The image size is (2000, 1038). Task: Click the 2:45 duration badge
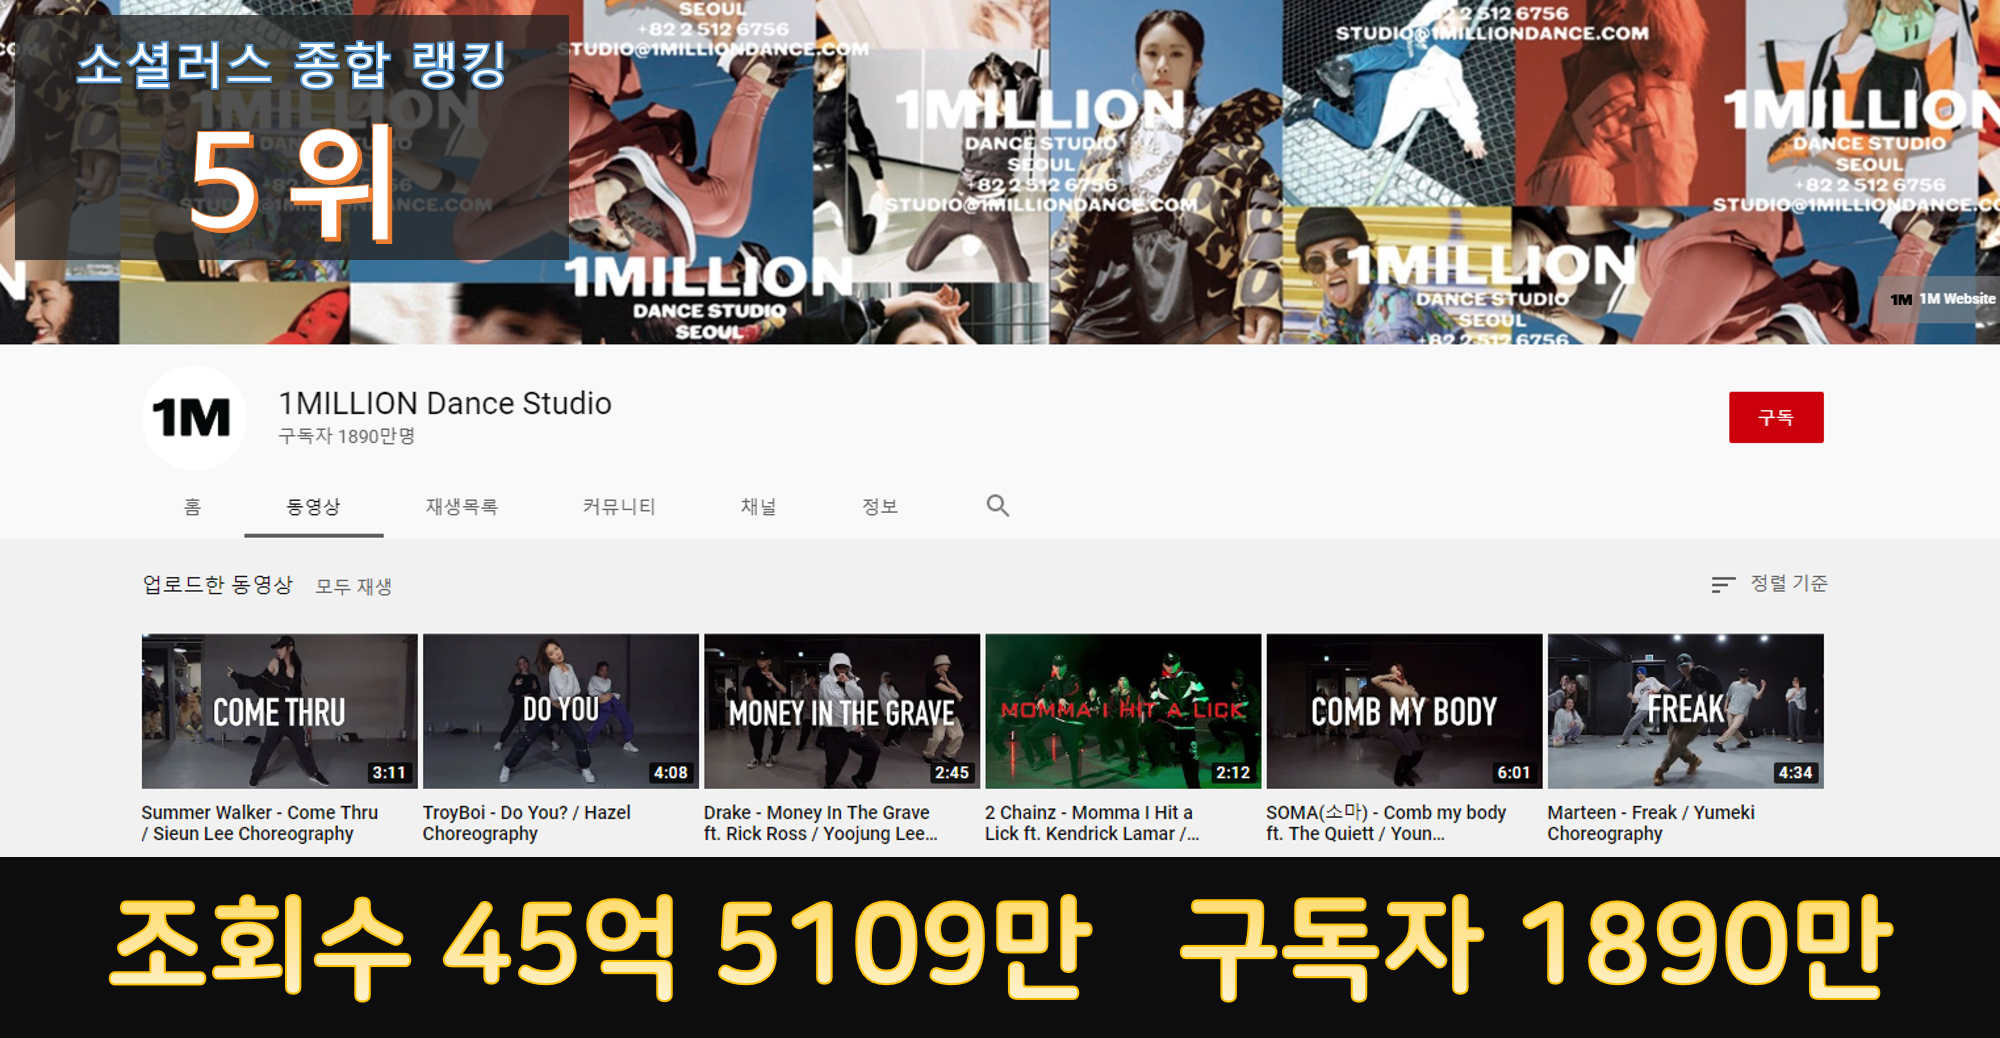tap(952, 772)
